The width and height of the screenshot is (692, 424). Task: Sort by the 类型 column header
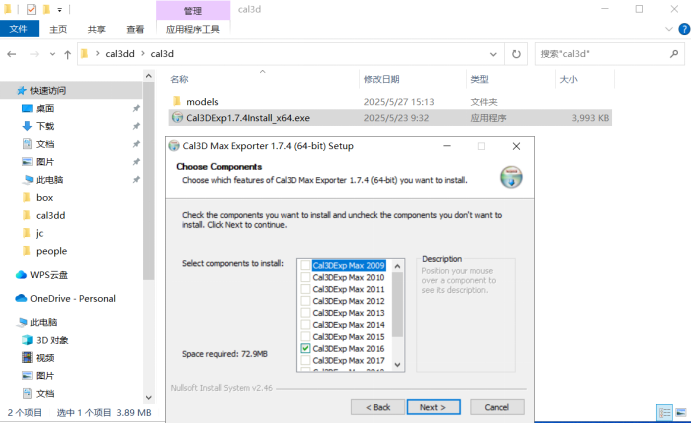click(x=479, y=79)
